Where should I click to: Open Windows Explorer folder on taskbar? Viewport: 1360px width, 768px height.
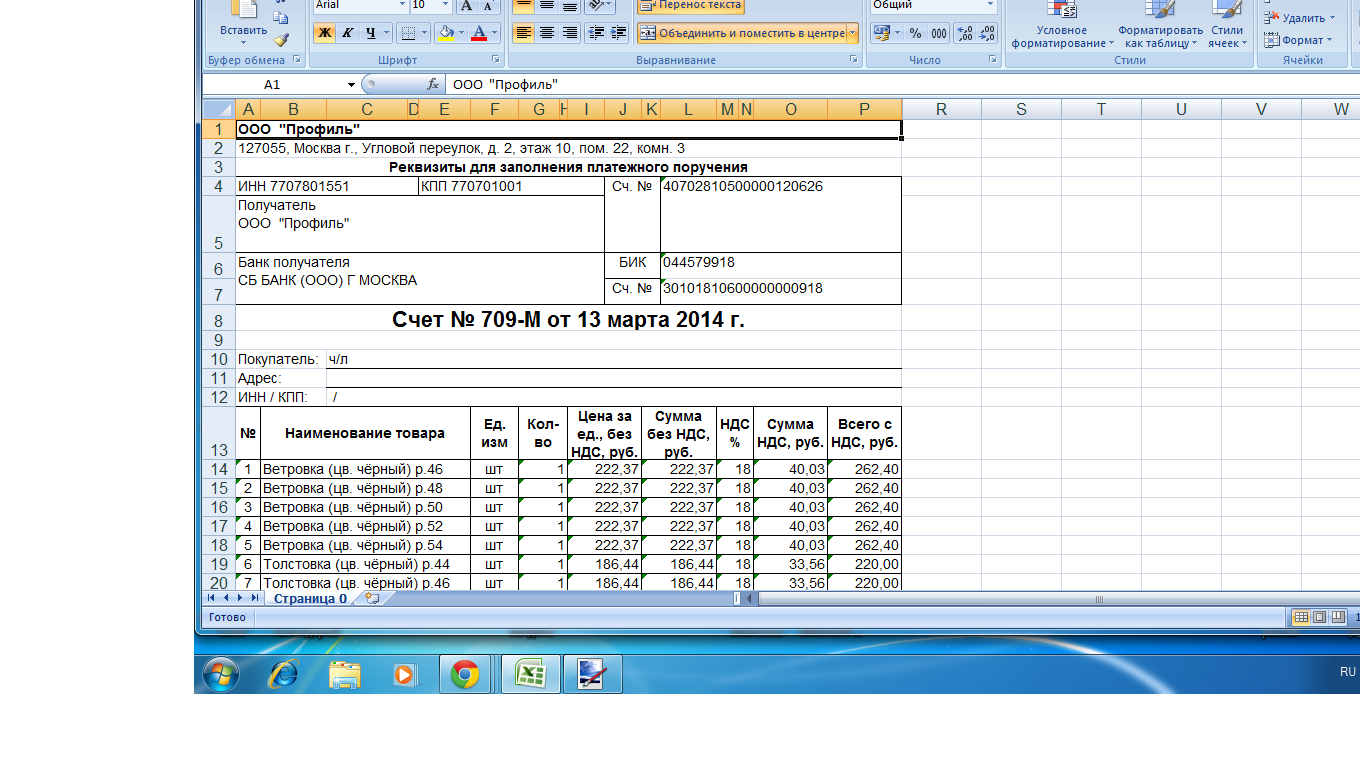(344, 674)
